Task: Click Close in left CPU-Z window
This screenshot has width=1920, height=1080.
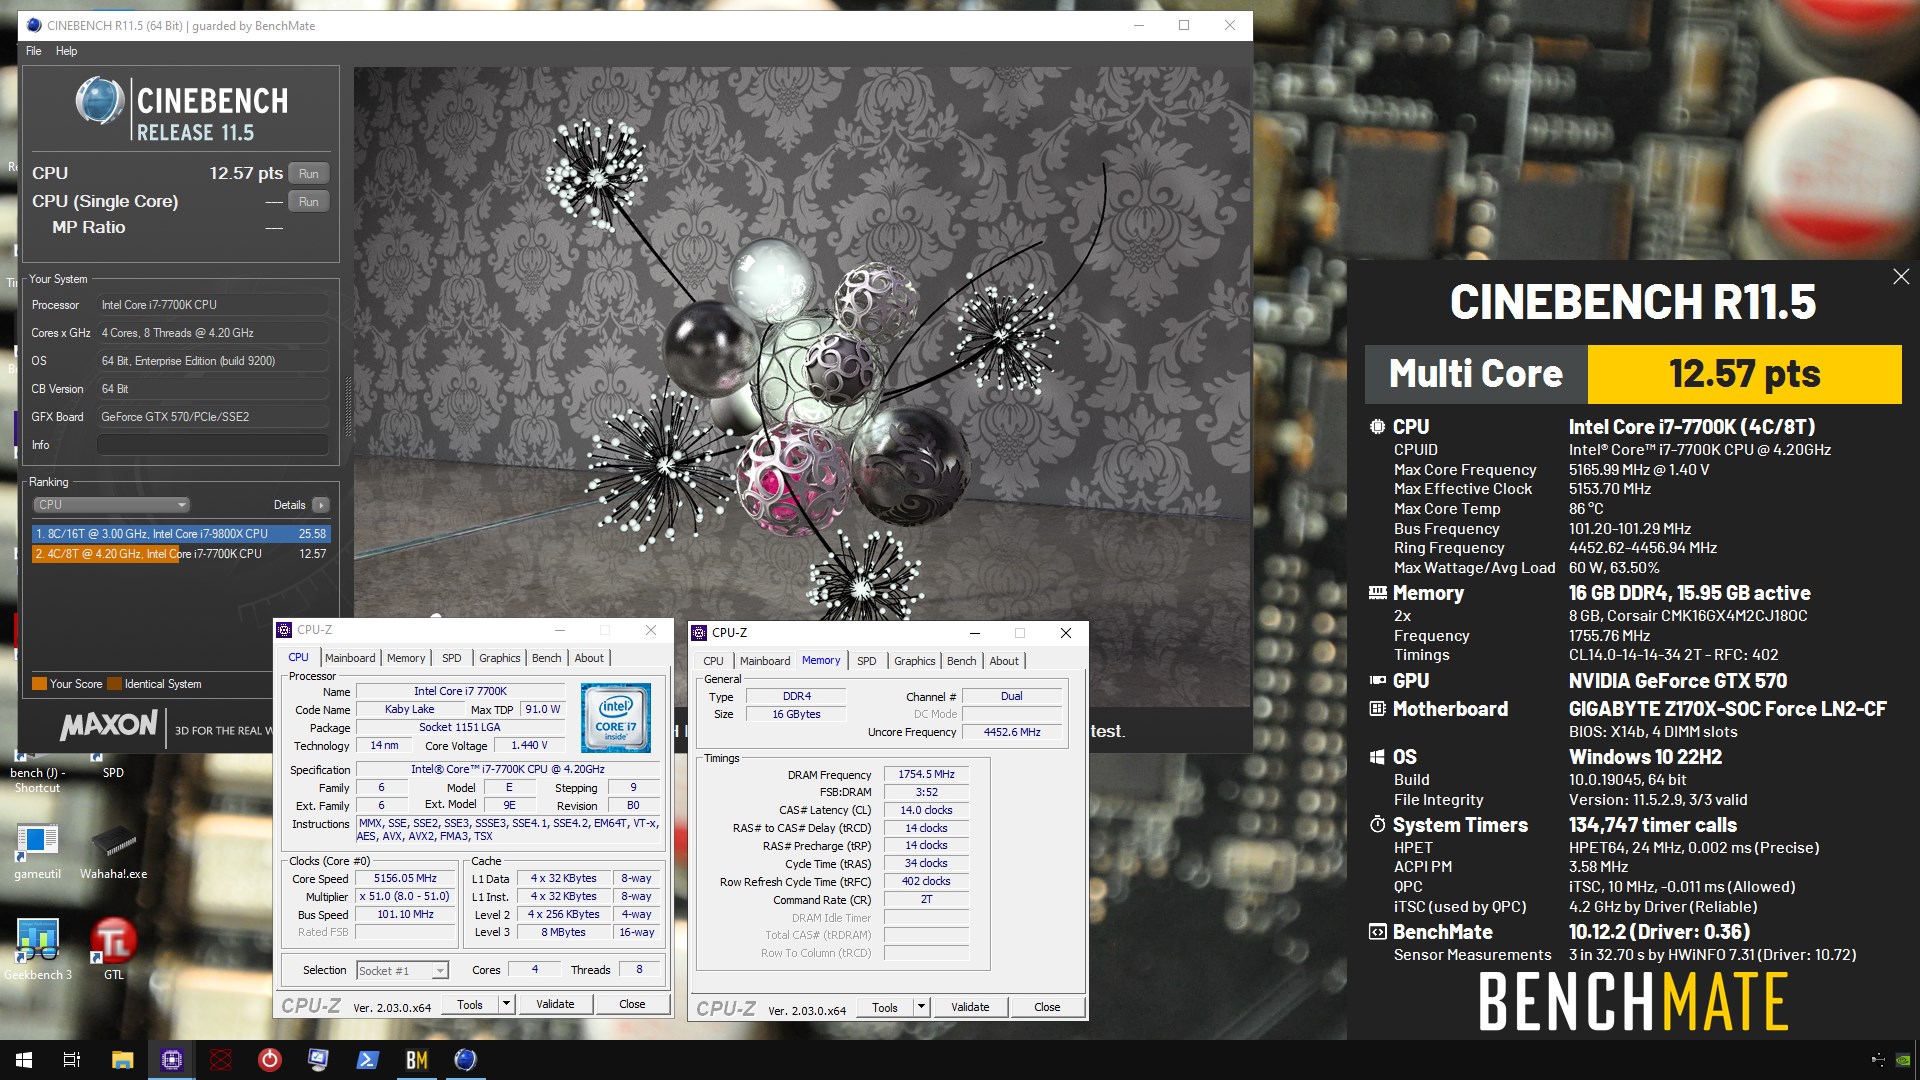Action: [632, 1004]
